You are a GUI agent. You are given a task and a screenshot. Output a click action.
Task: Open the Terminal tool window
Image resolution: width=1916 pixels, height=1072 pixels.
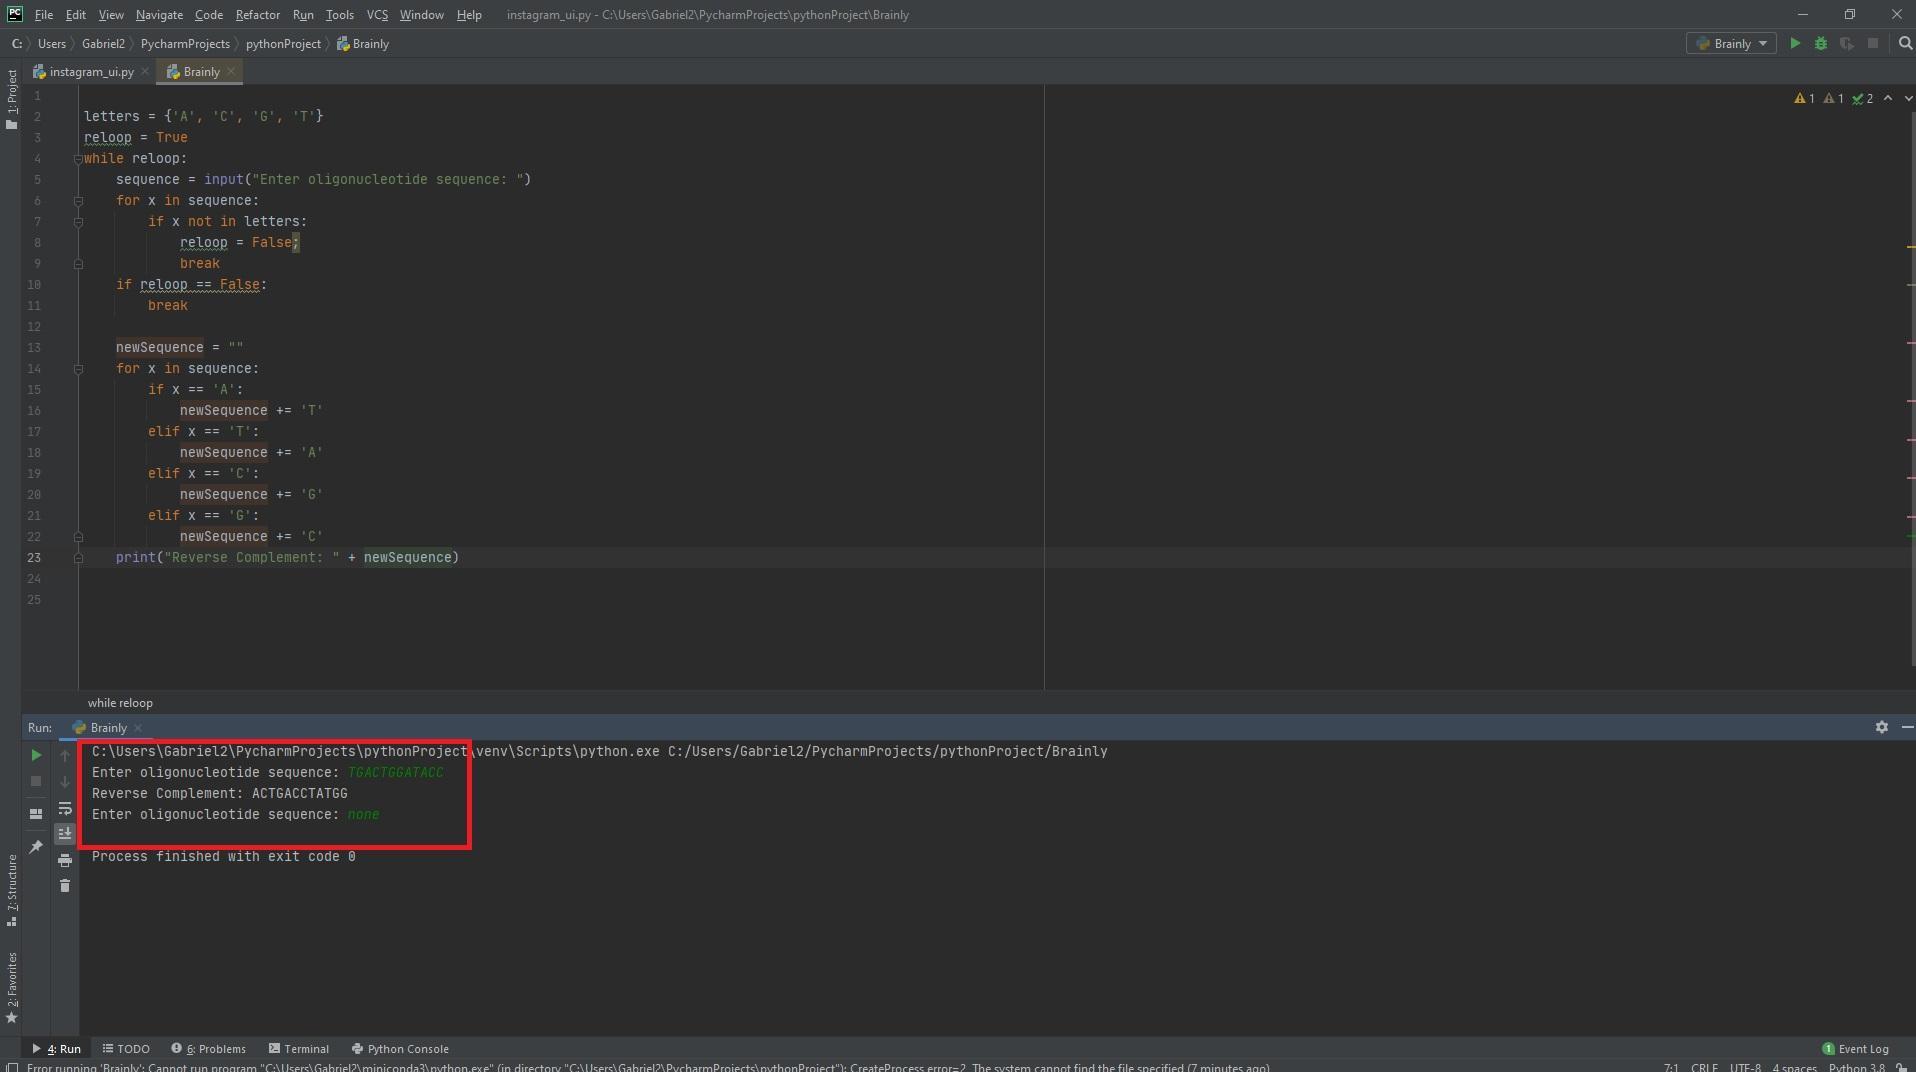coord(299,1049)
